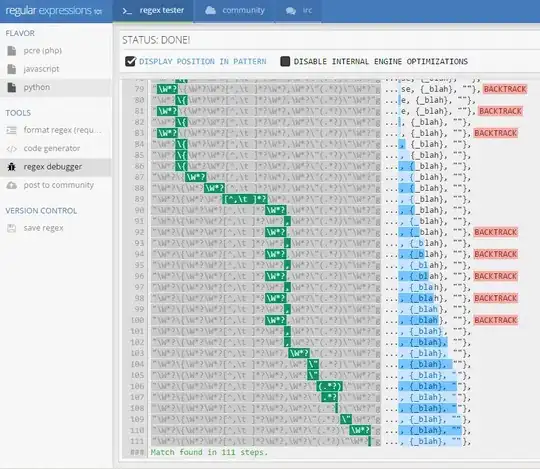
Task: Click the FLAVOR section heading
Action: [x=20, y=33]
